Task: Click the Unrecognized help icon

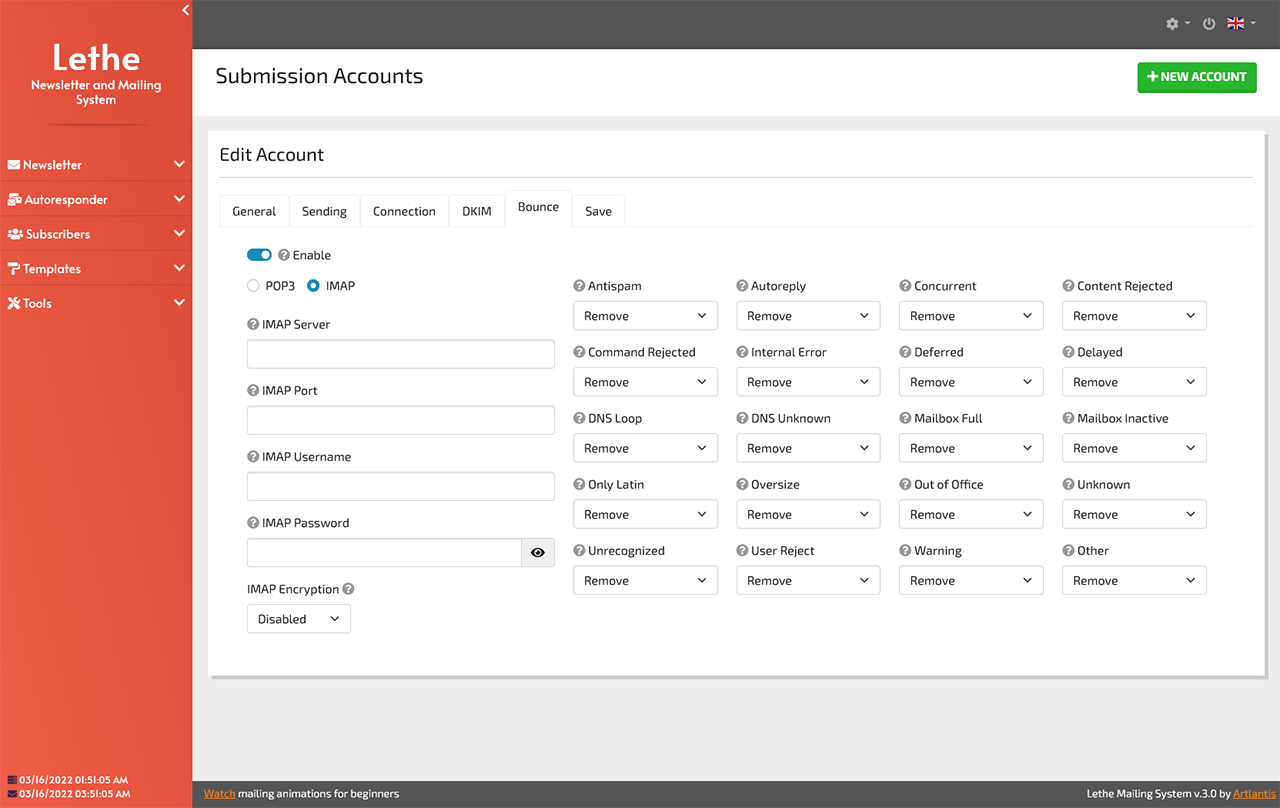Action: click(x=579, y=550)
